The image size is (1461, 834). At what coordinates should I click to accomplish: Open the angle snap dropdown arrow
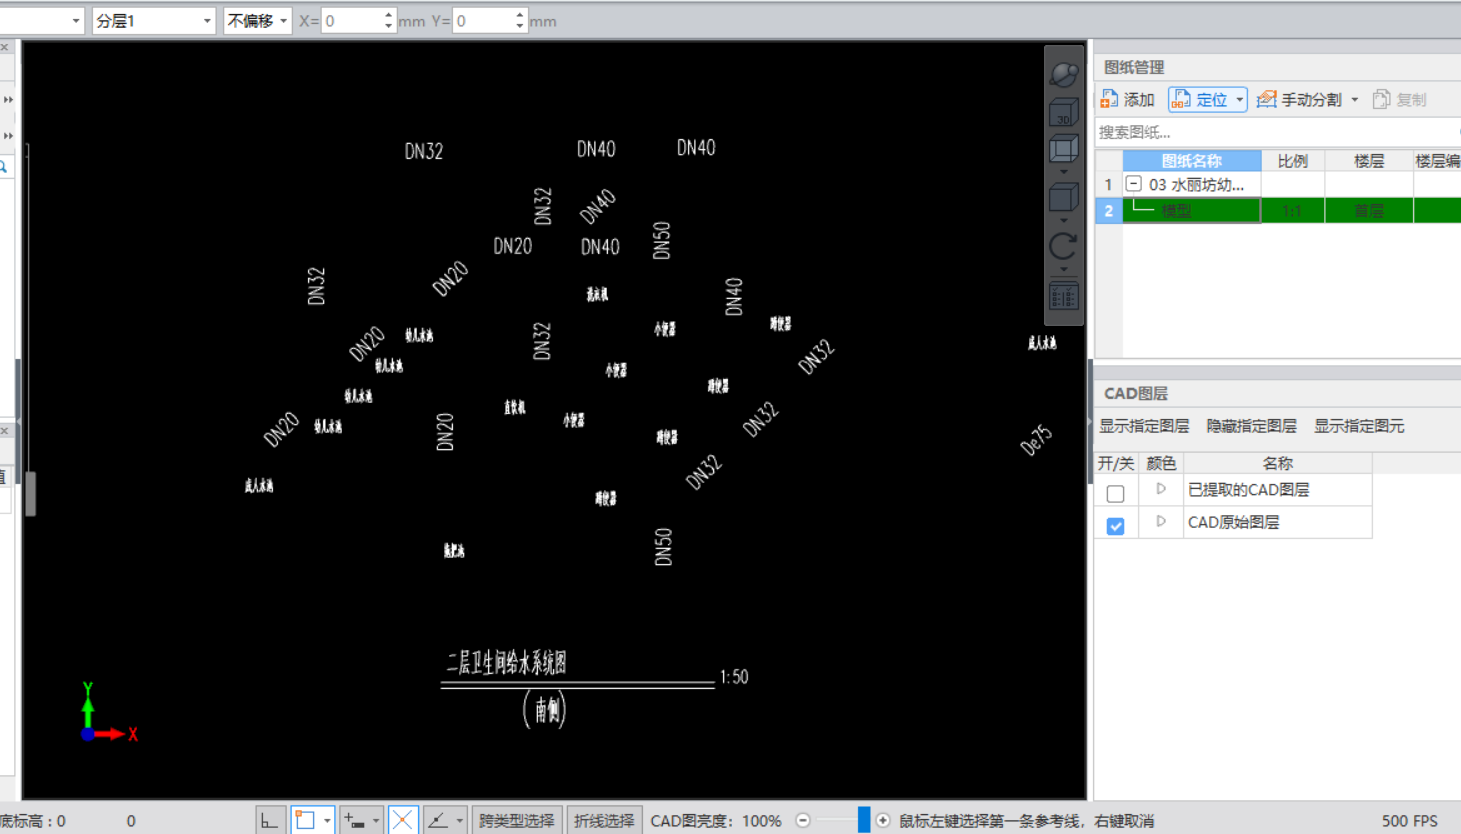(x=459, y=821)
